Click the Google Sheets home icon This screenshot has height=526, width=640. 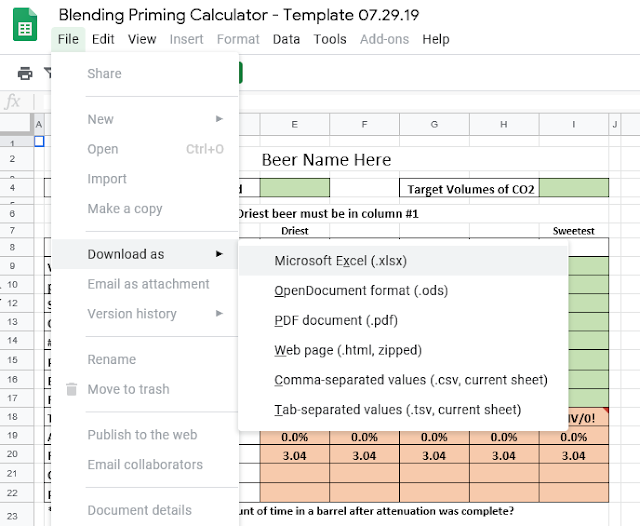point(25,24)
